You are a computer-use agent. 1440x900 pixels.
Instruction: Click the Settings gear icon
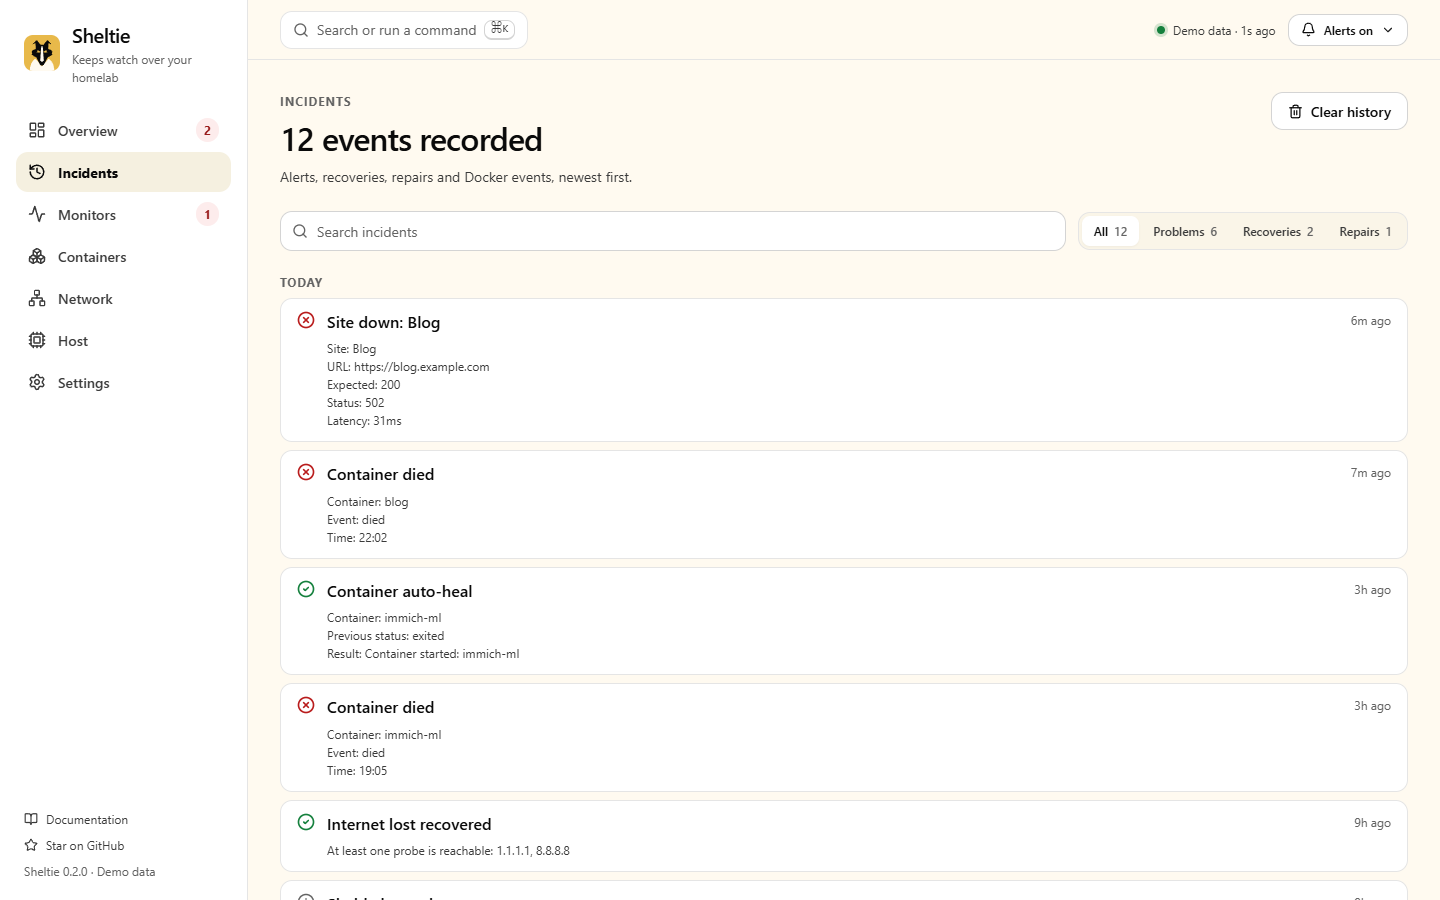37,382
